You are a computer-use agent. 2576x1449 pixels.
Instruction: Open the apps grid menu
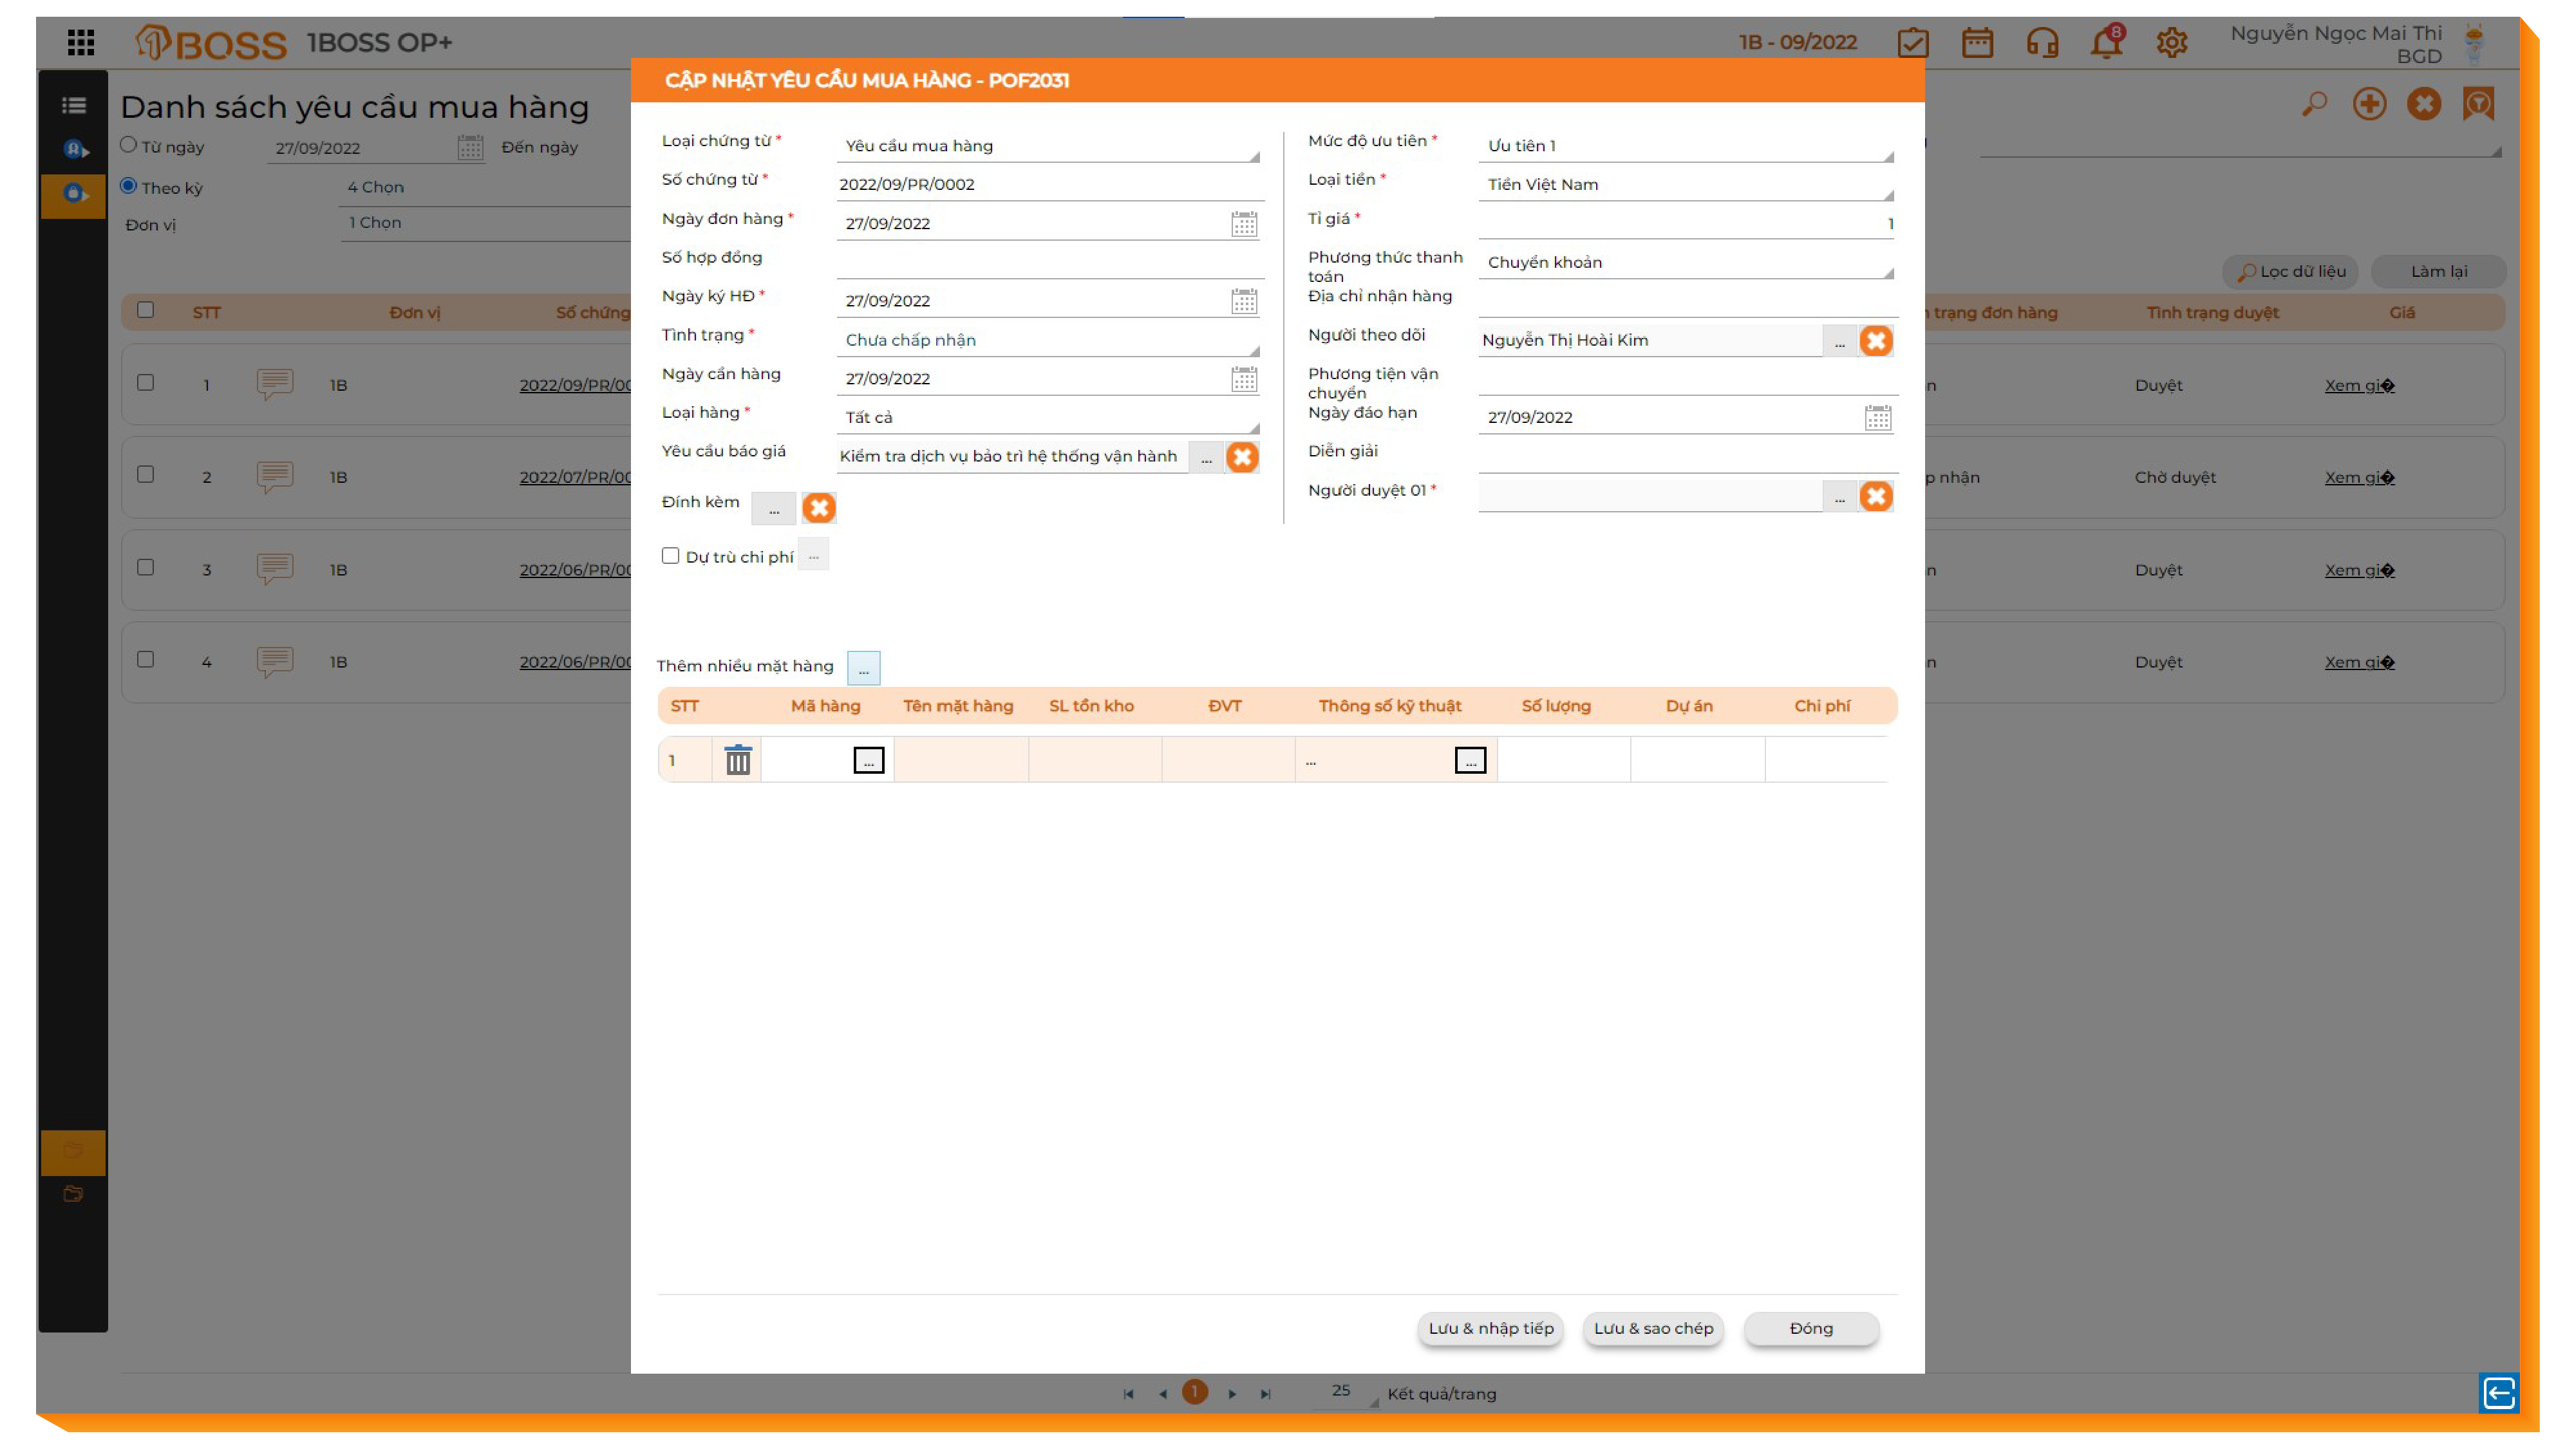[x=81, y=42]
